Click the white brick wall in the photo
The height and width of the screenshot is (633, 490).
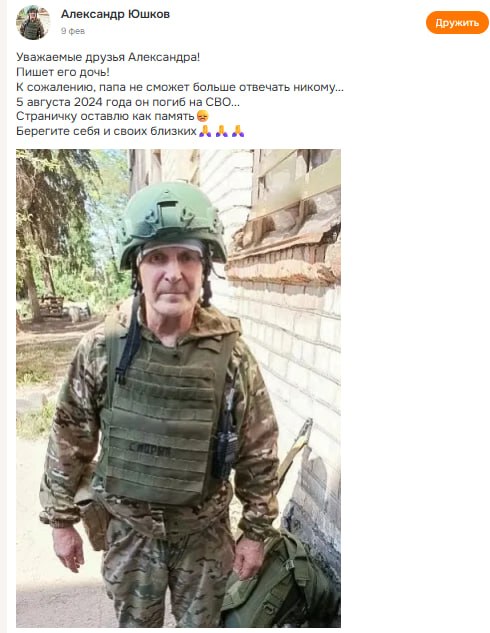pos(297,355)
